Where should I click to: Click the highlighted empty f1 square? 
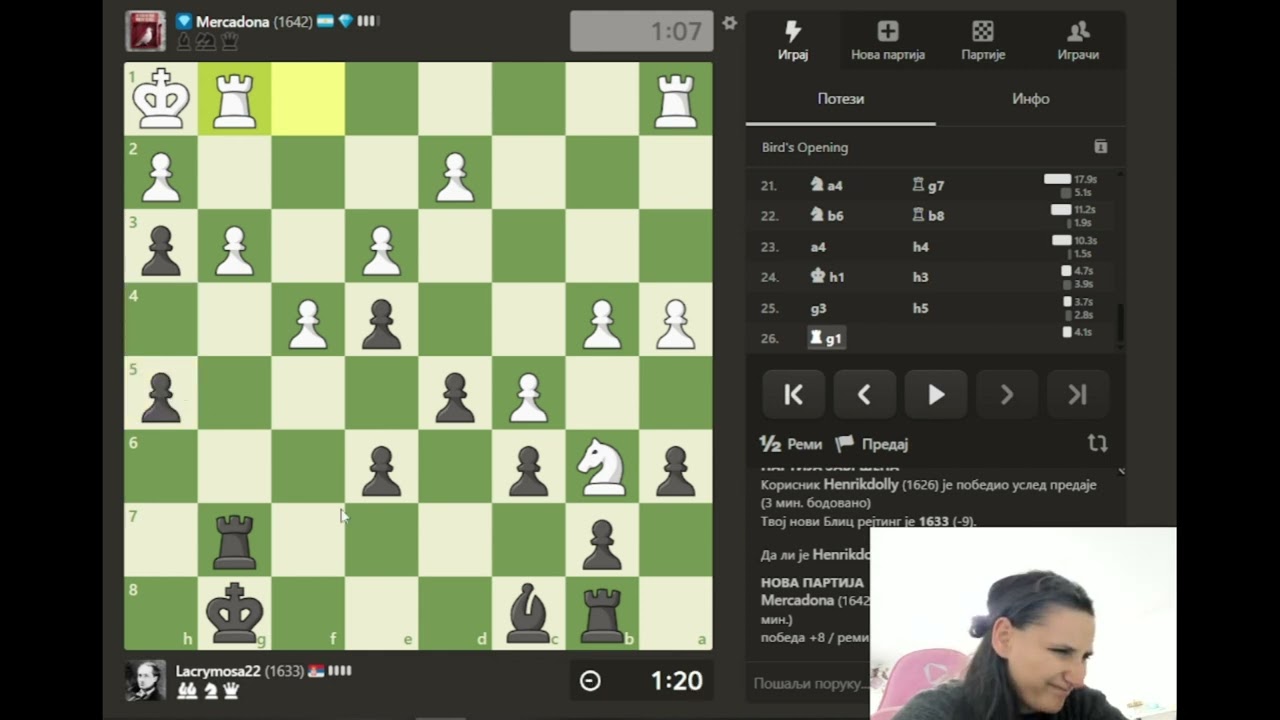pyautogui.click(x=308, y=99)
